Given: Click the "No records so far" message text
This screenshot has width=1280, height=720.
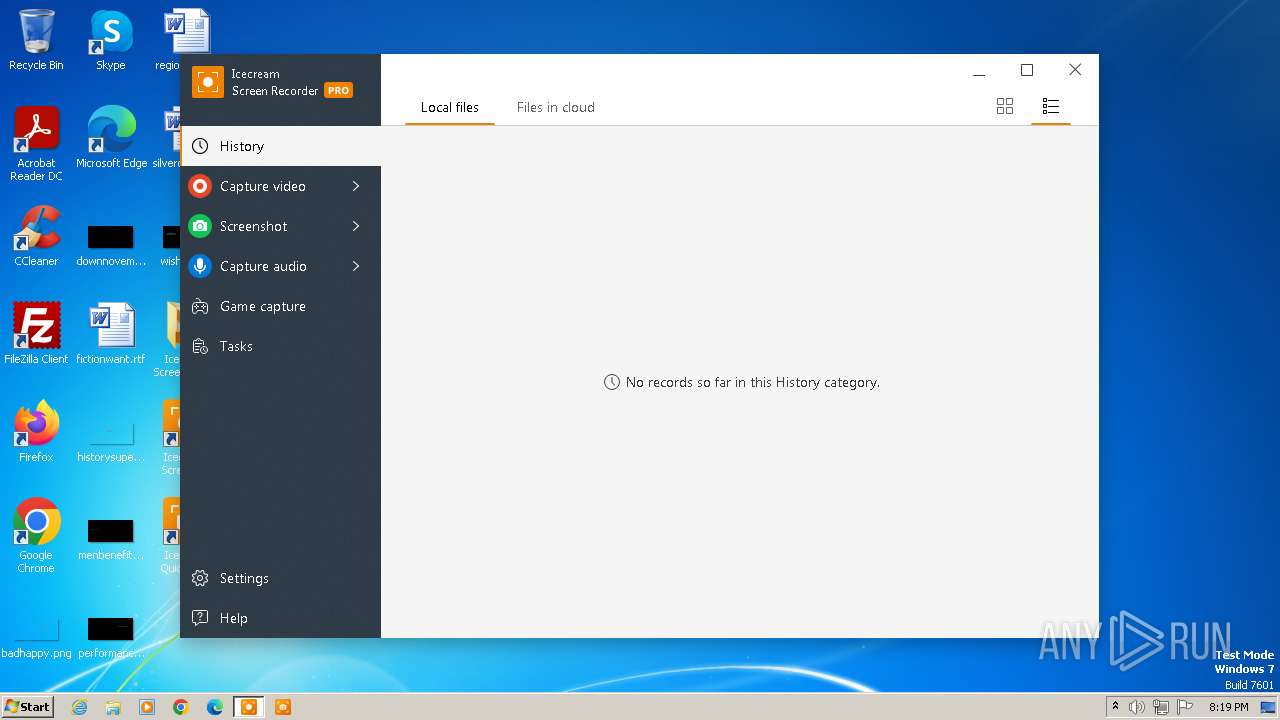Looking at the screenshot, I should pyautogui.click(x=752, y=382).
